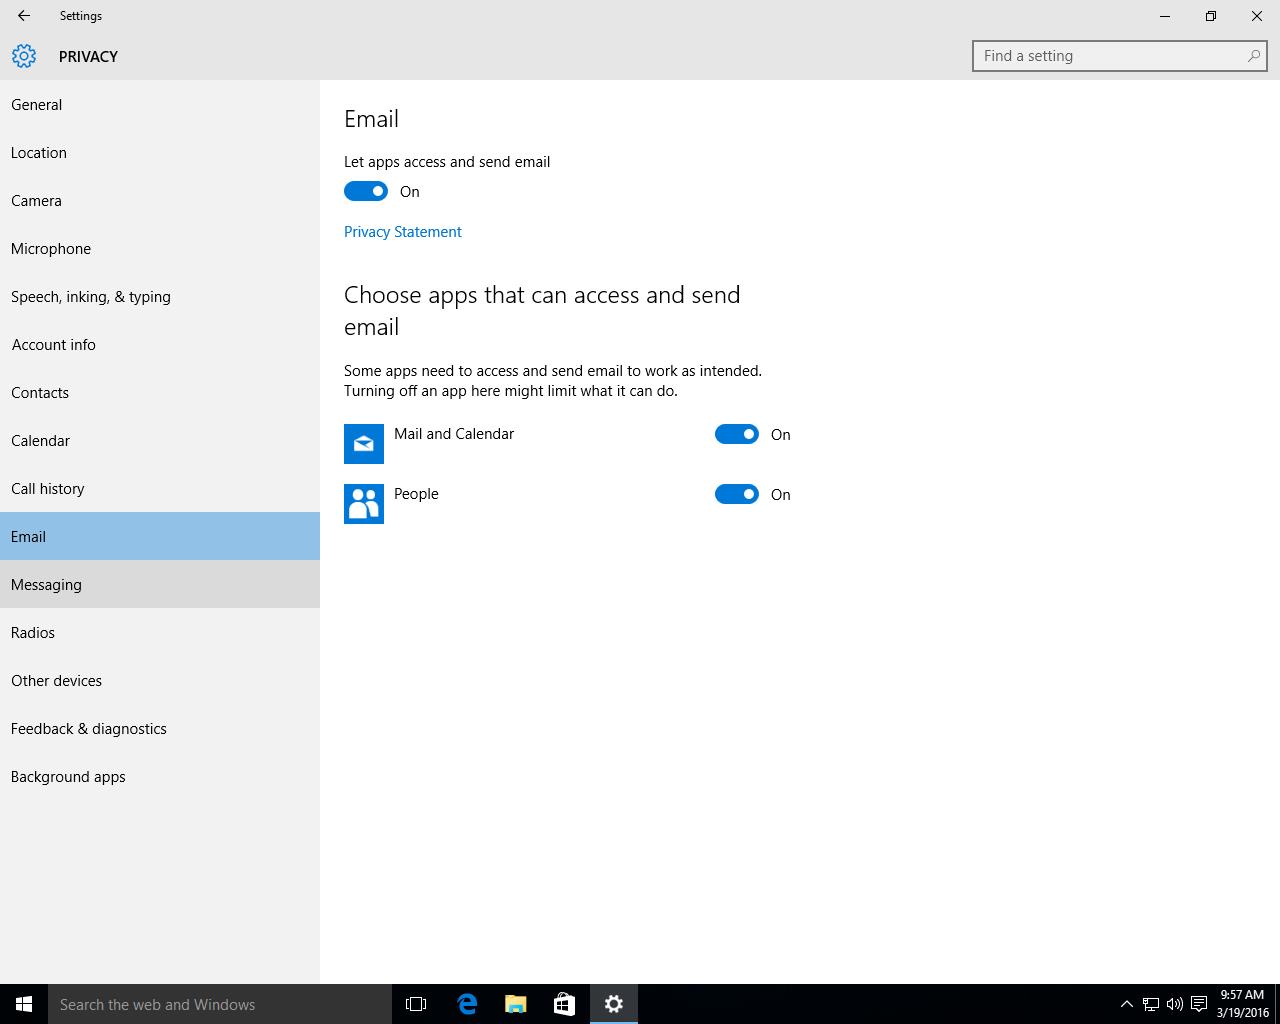1280x1024 pixels.
Task: Open Task View on the taskbar
Action: 416,1004
